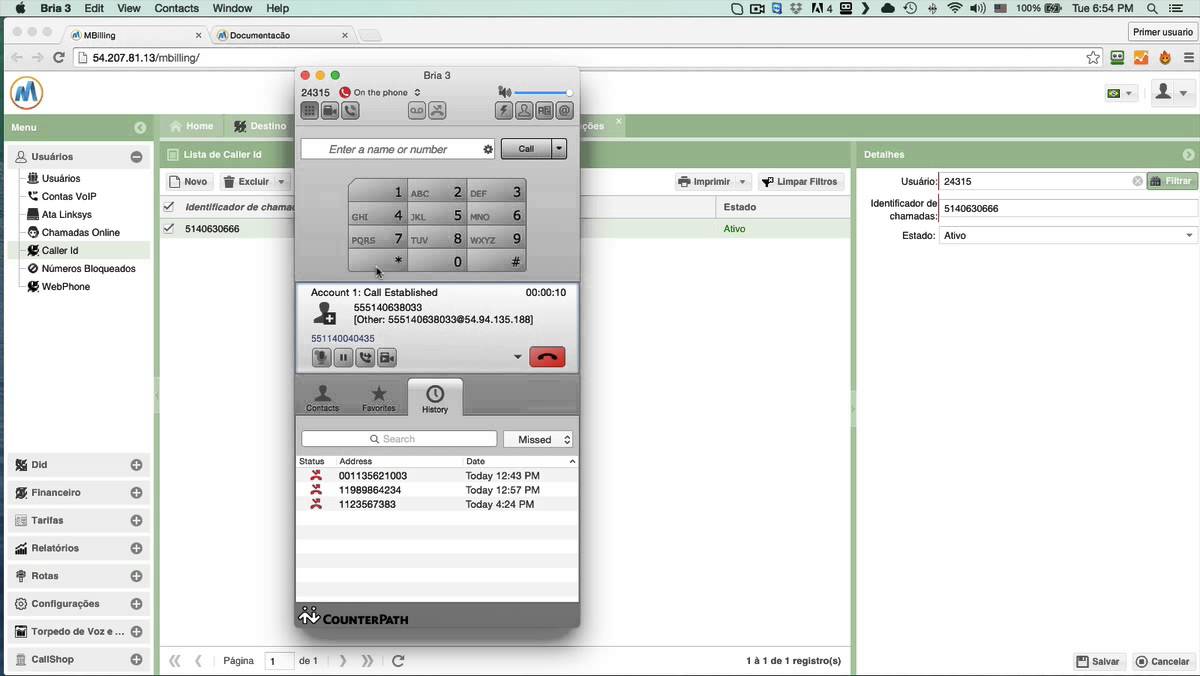Click the gear icon in the dial field
Viewport: 1200px width, 676px height.
[x=488, y=149]
